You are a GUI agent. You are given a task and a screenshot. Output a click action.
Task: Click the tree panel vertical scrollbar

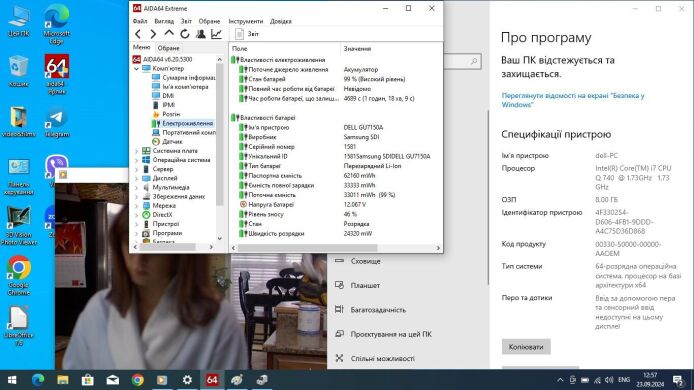[x=220, y=134]
